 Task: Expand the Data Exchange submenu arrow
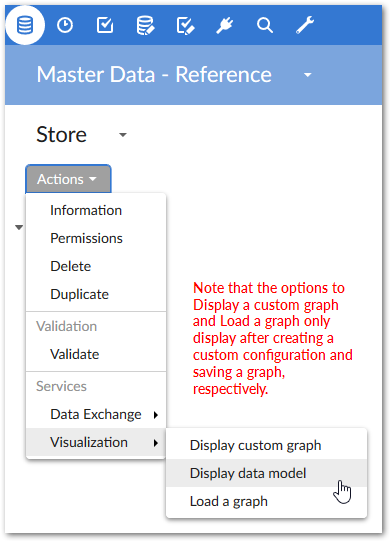click(156, 415)
